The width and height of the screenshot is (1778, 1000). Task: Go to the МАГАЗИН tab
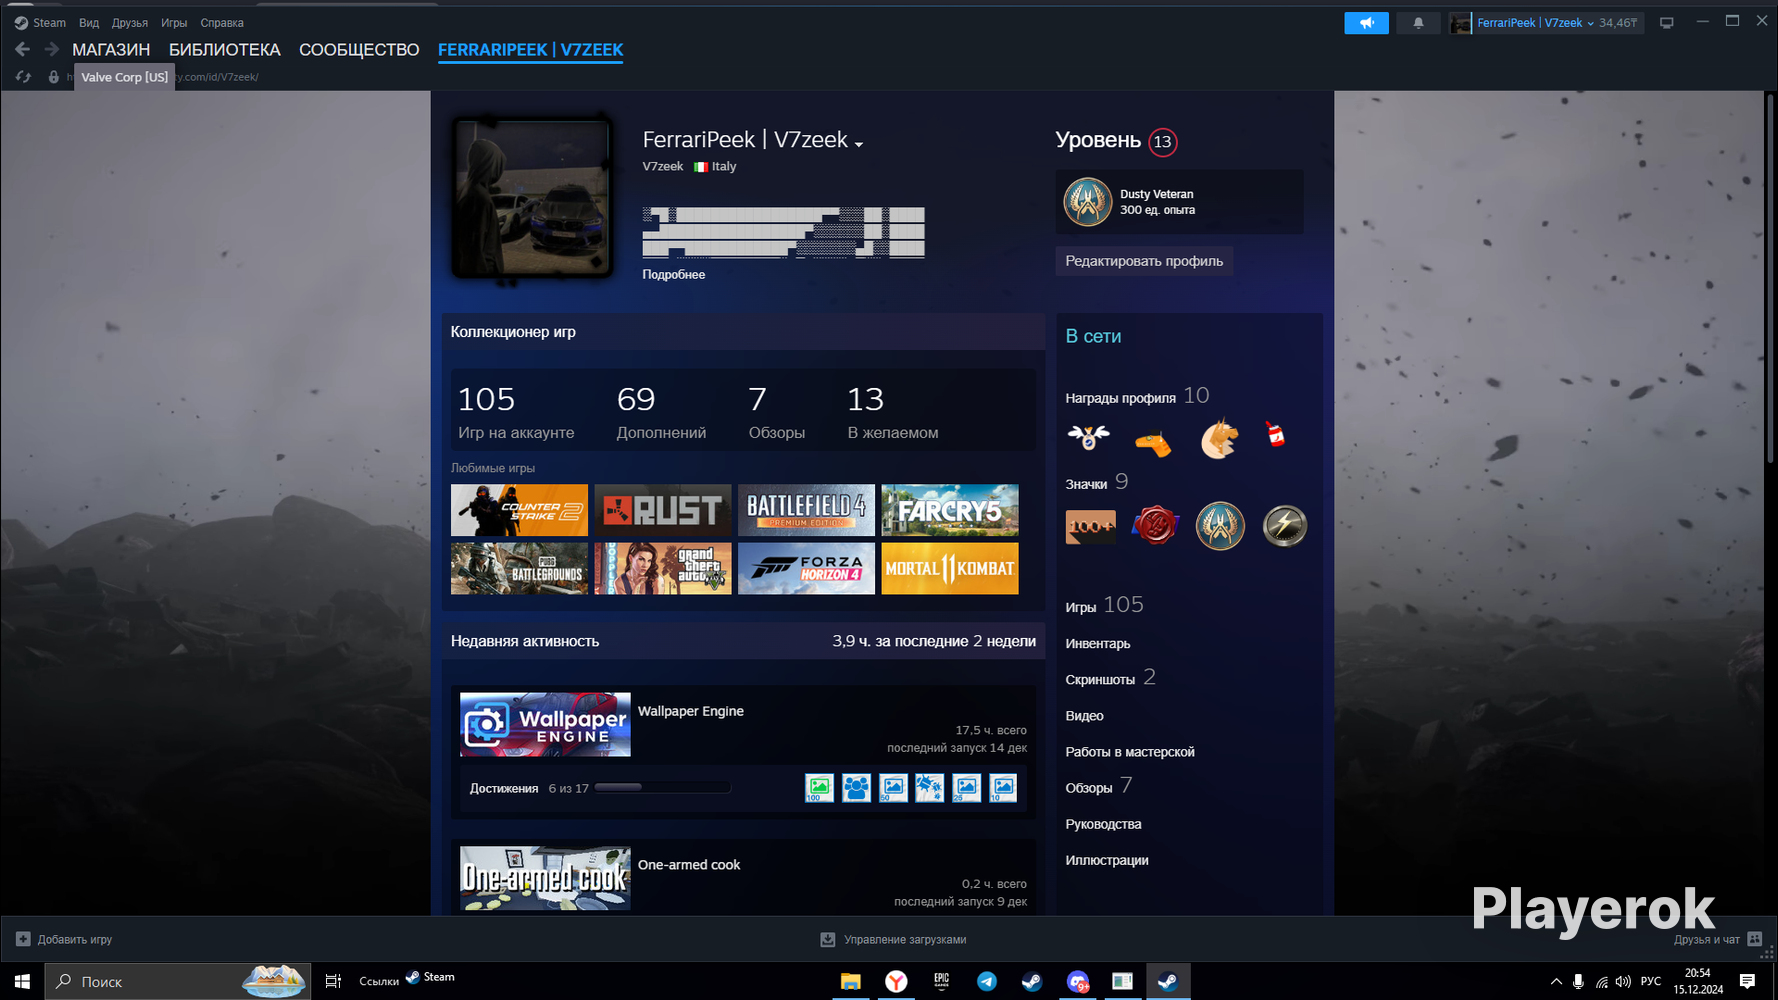coord(111,50)
